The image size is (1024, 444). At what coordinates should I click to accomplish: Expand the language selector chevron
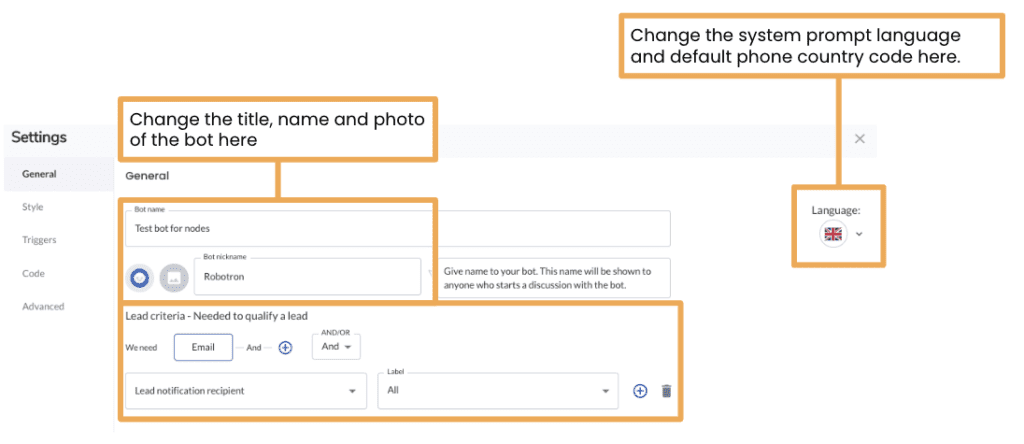click(x=858, y=234)
